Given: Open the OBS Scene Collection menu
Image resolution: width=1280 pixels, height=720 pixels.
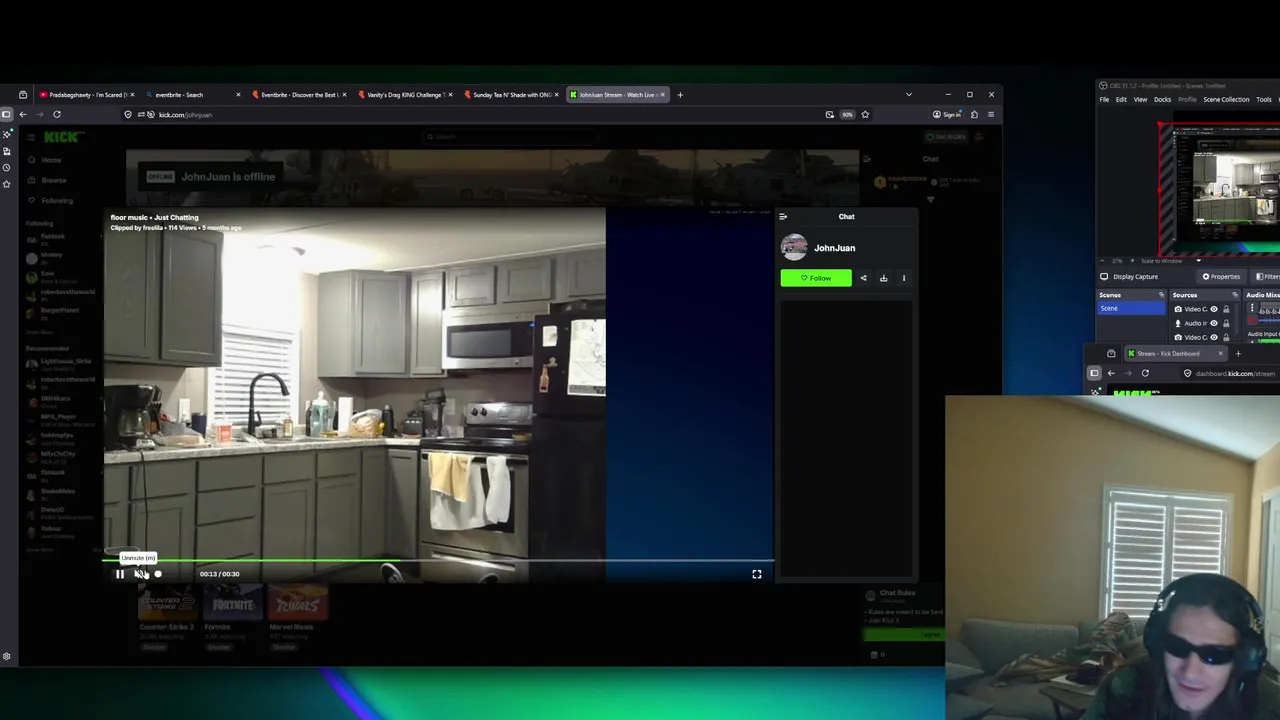Looking at the screenshot, I should [1226, 100].
